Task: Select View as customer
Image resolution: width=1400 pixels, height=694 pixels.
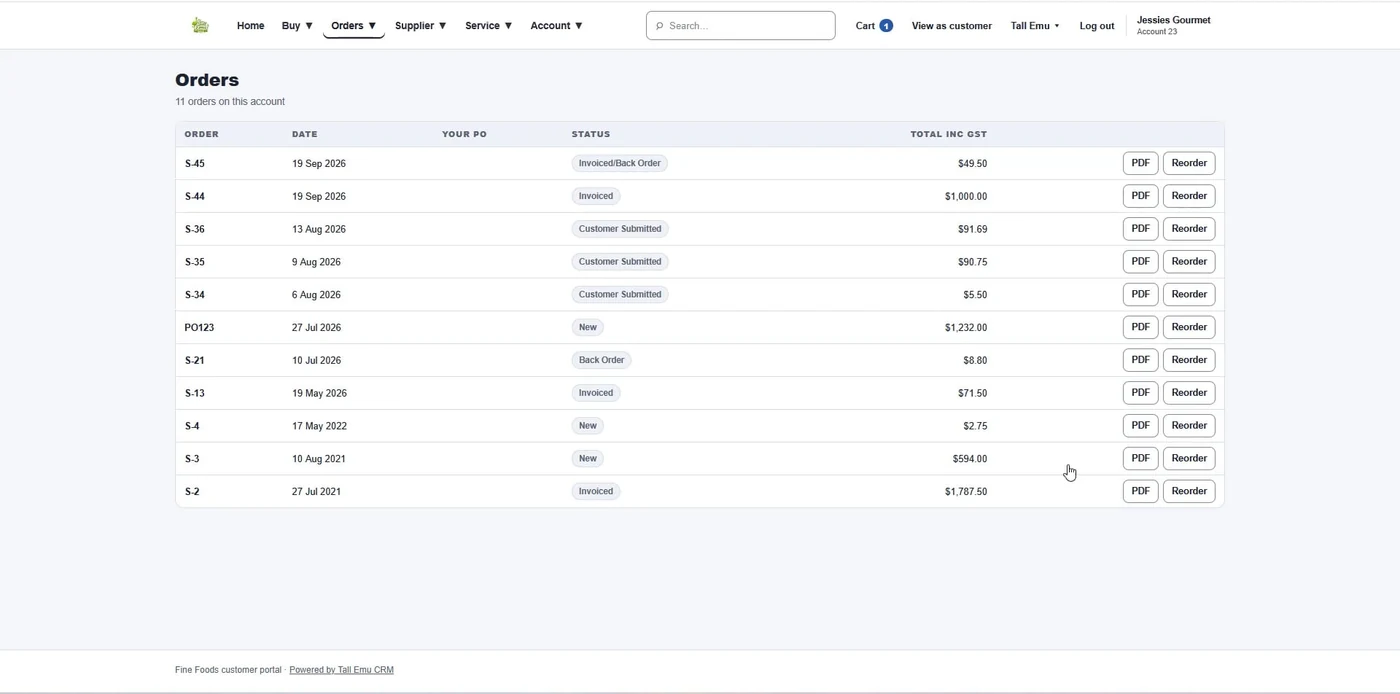Action: point(952,26)
